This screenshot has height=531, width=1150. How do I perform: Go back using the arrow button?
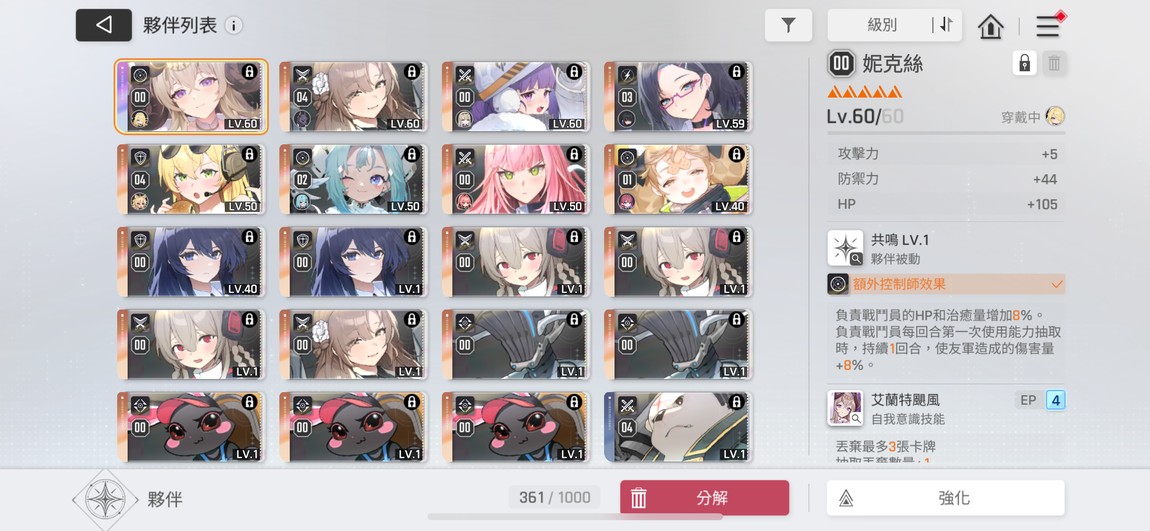[104, 25]
